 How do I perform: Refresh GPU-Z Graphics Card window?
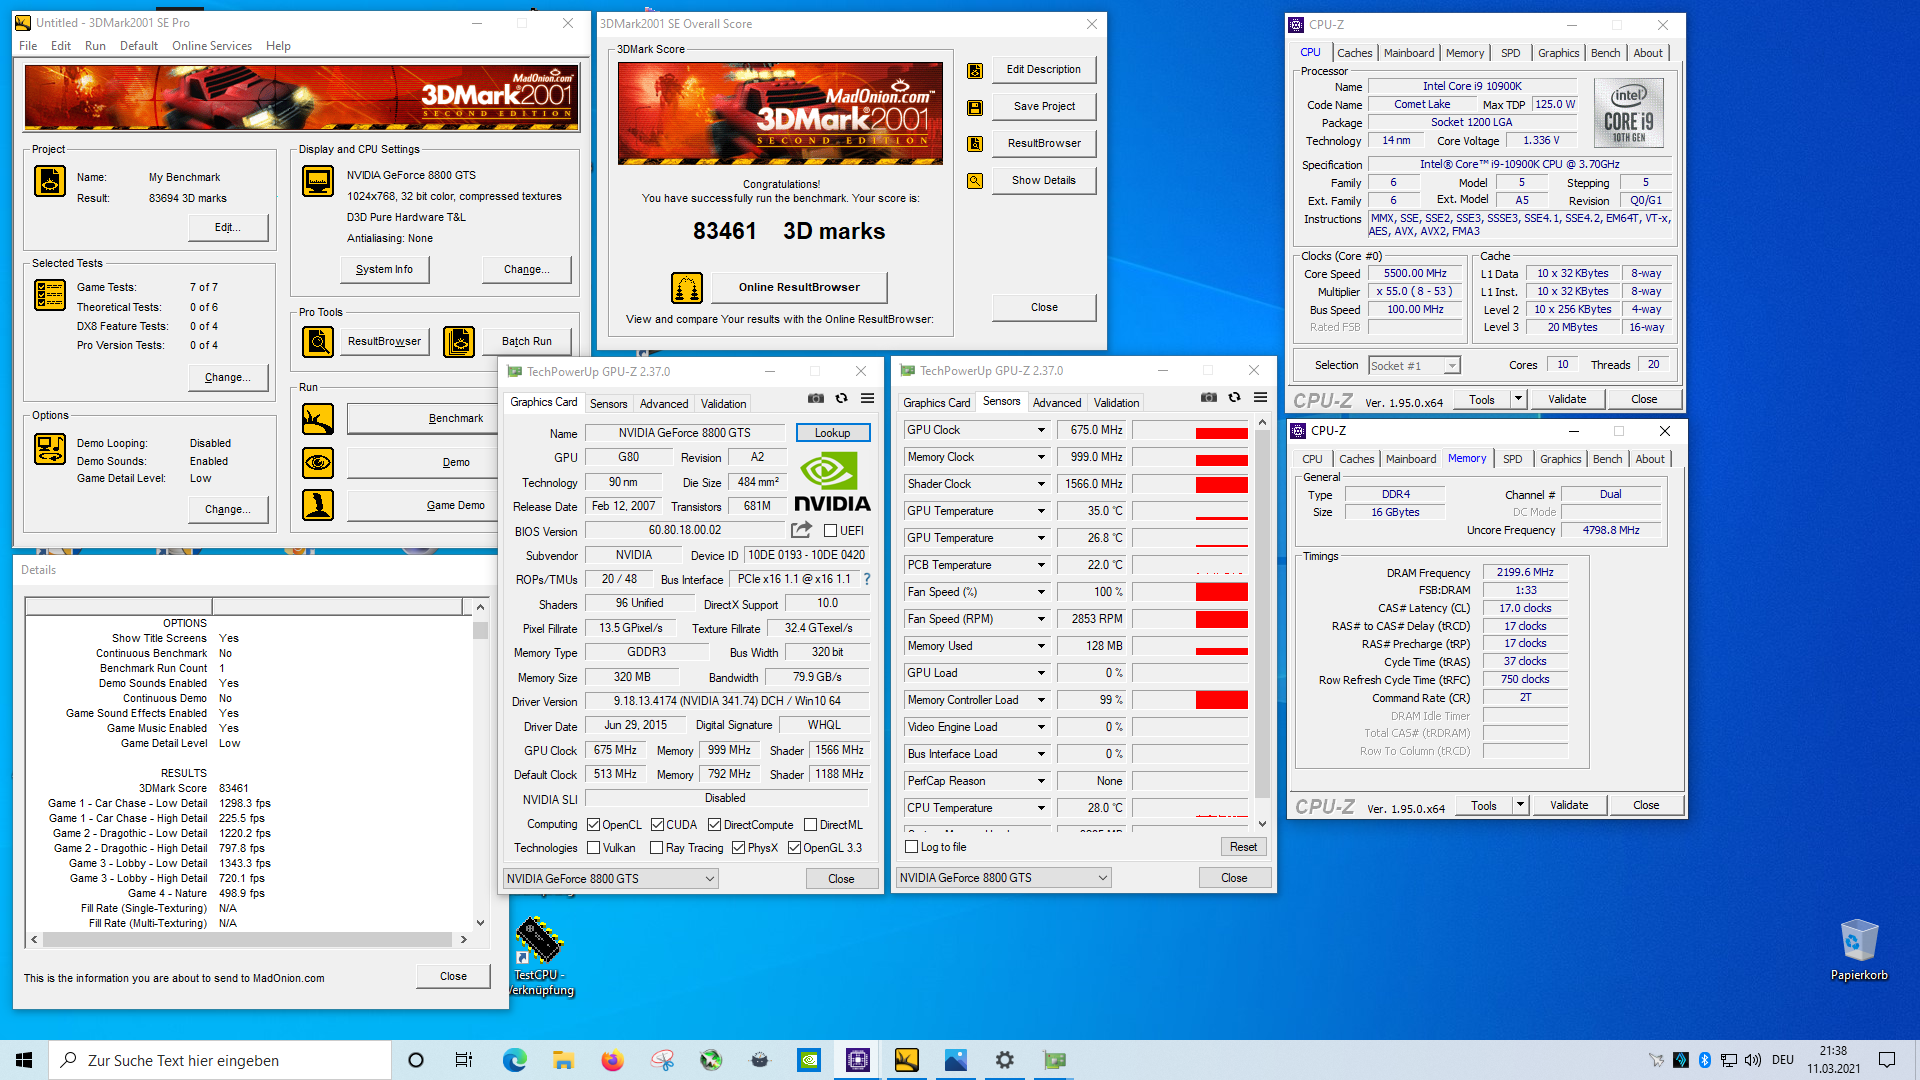point(842,398)
